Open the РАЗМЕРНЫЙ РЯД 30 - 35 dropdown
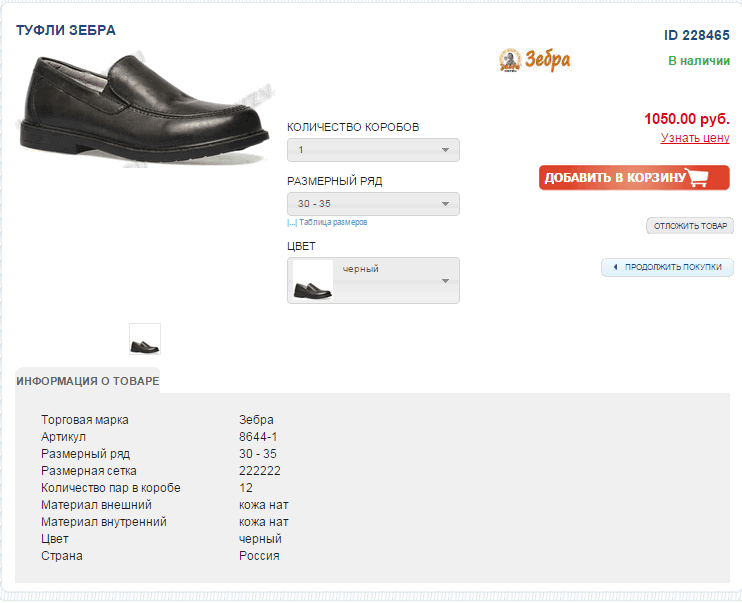Image resolution: width=742 pixels, height=603 pixels. click(373, 204)
